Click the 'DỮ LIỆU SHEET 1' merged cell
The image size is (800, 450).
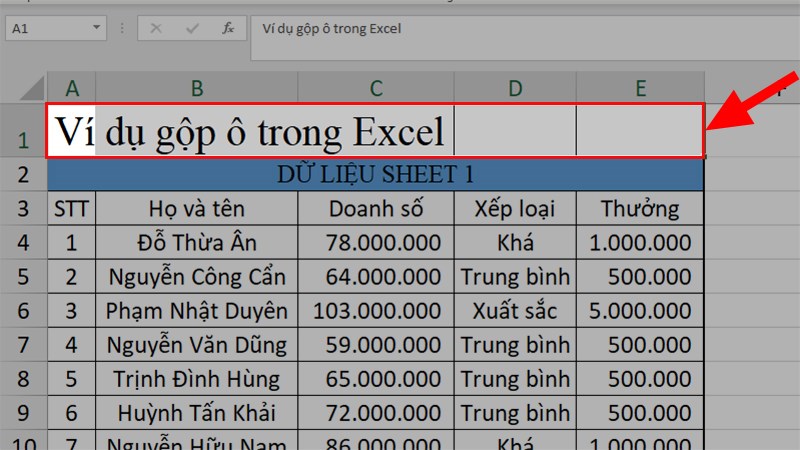(x=376, y=174)
